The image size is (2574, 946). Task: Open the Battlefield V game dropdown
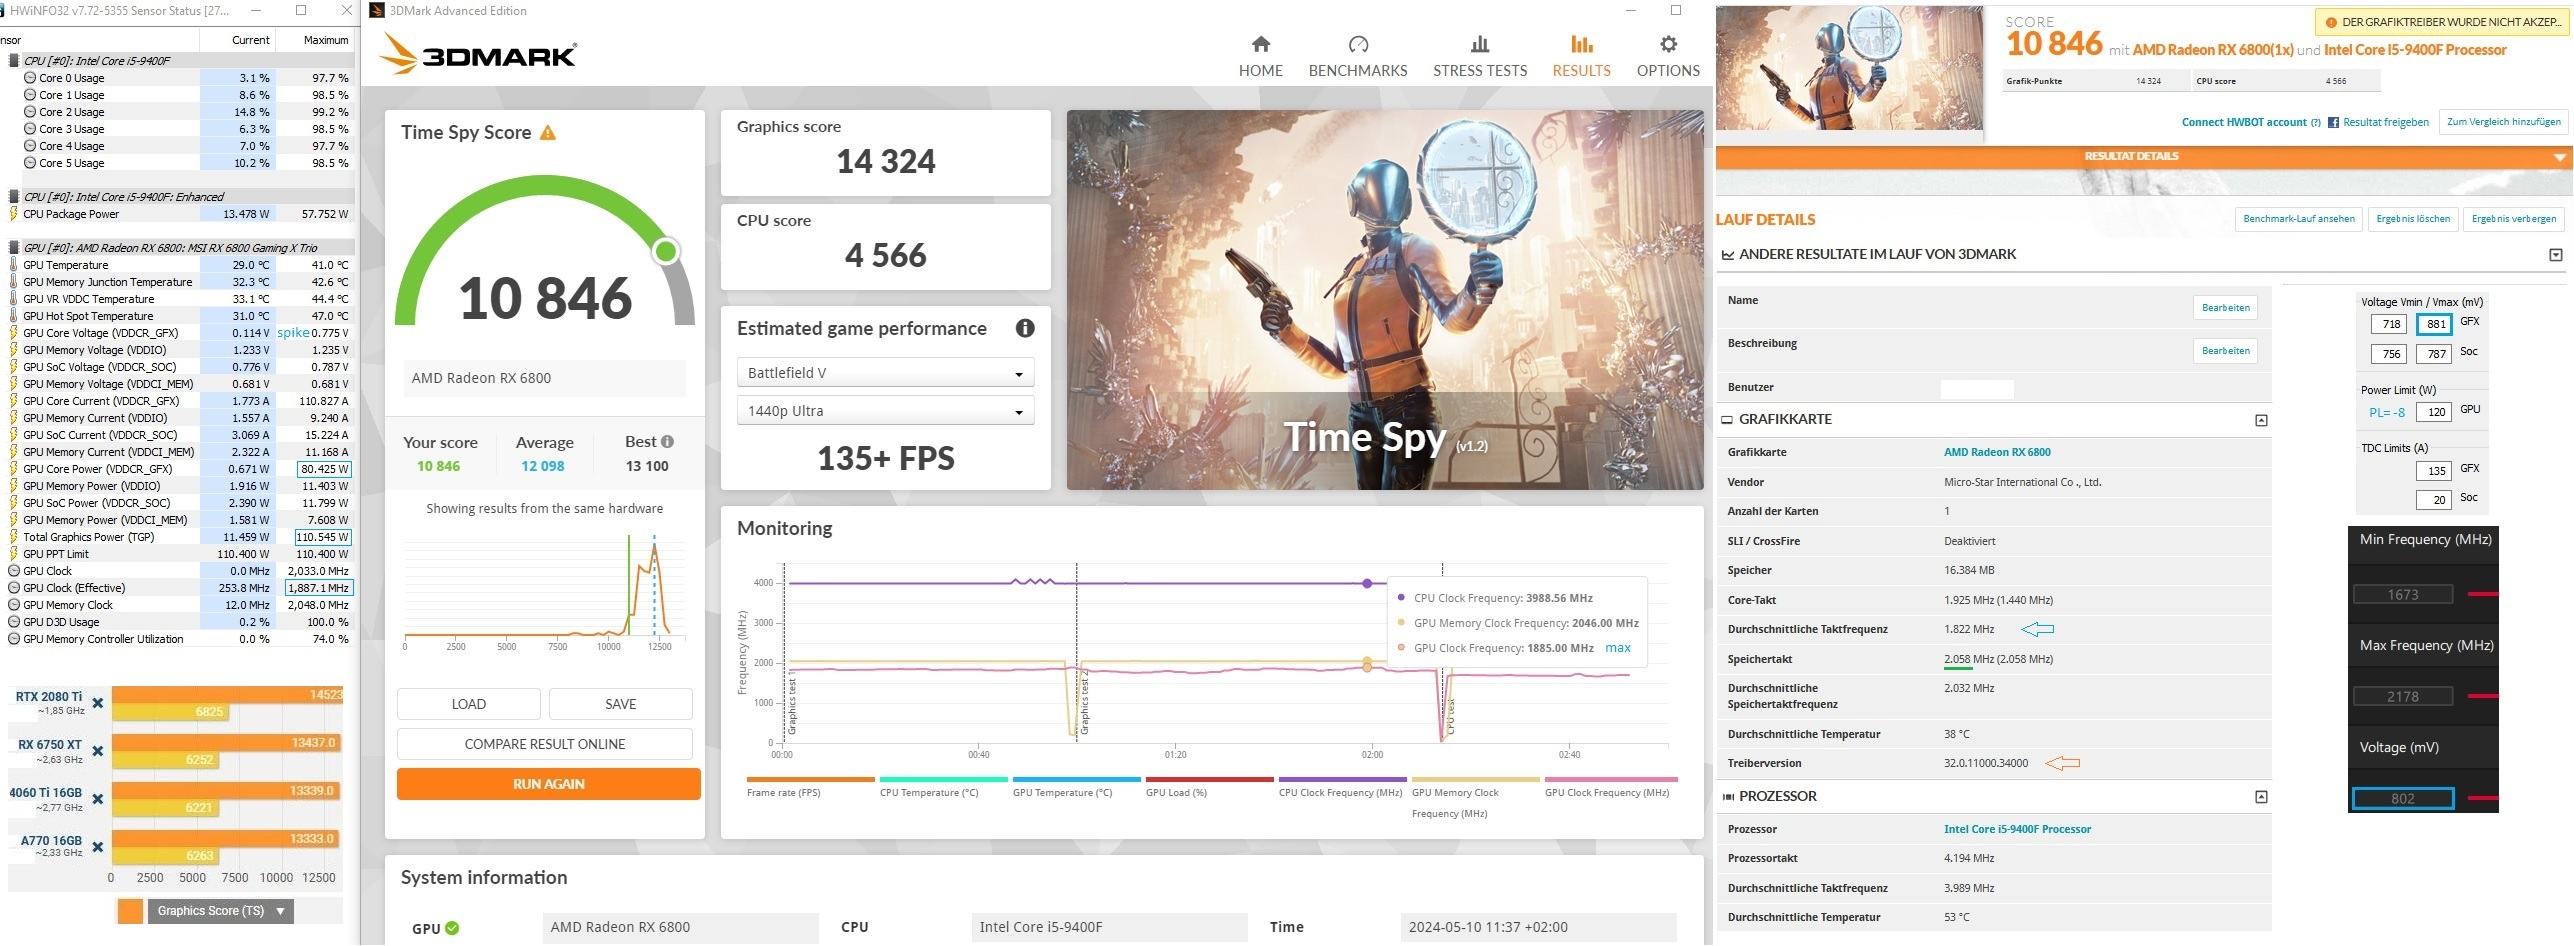click(885, 373)
